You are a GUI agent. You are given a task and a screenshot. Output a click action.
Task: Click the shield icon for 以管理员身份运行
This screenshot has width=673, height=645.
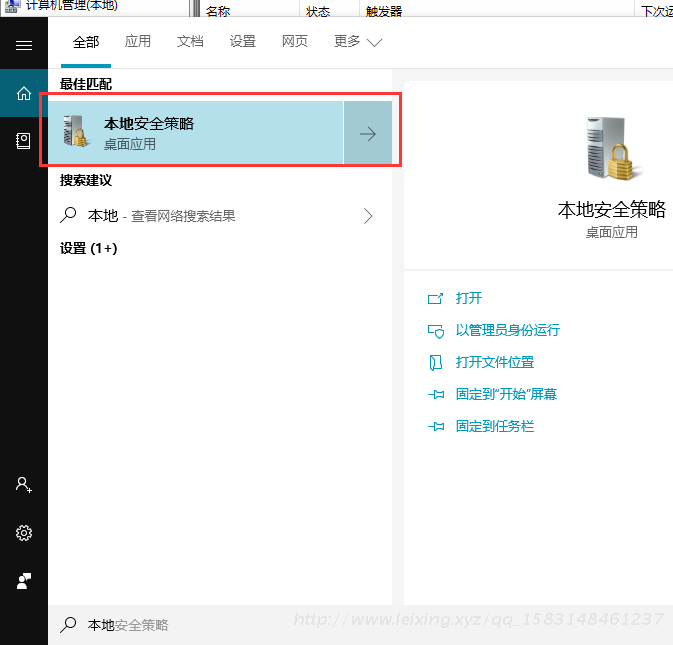(436, 331)
